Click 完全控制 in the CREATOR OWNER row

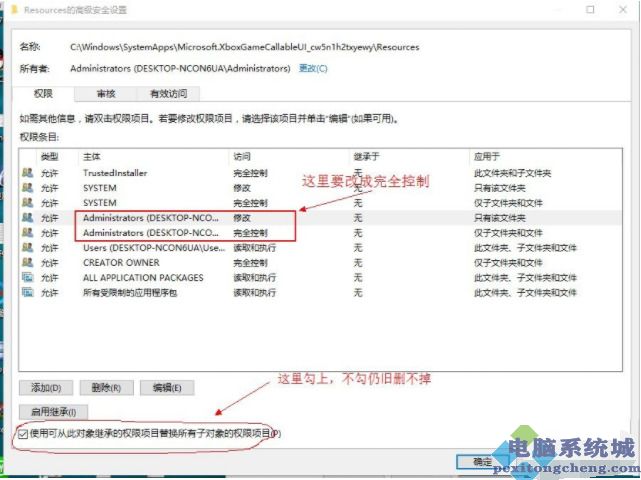coord(250,262)
